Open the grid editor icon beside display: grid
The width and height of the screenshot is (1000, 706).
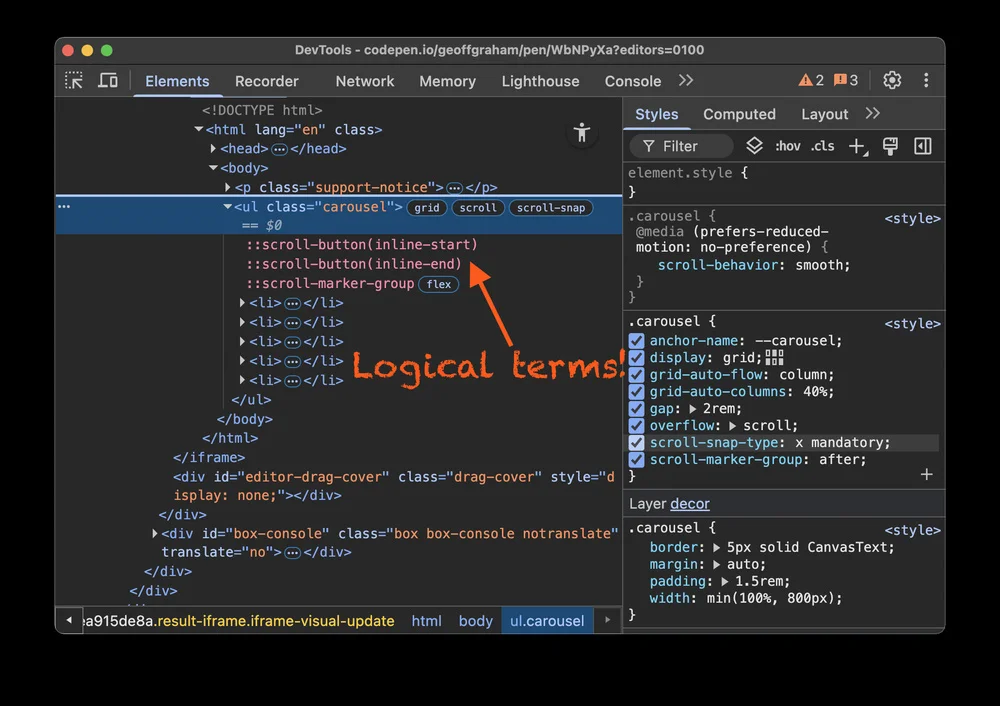pyautogui.click(x=774, y=358)
